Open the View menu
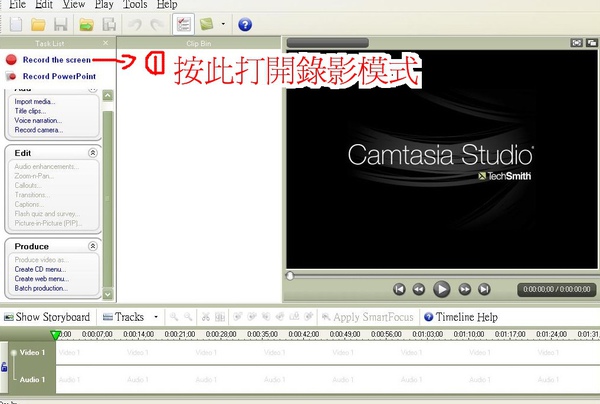The image size is (600, 404). click(x=73, y=5)
